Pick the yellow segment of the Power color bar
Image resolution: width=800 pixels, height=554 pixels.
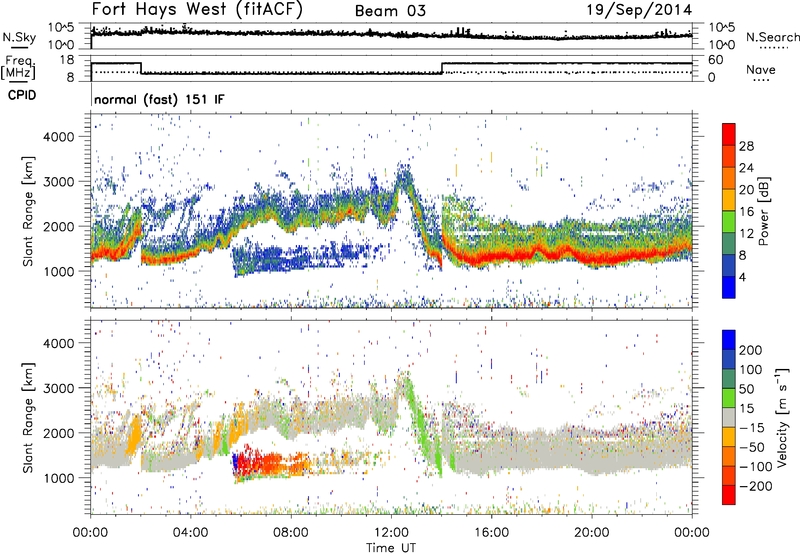coord(729,200)
